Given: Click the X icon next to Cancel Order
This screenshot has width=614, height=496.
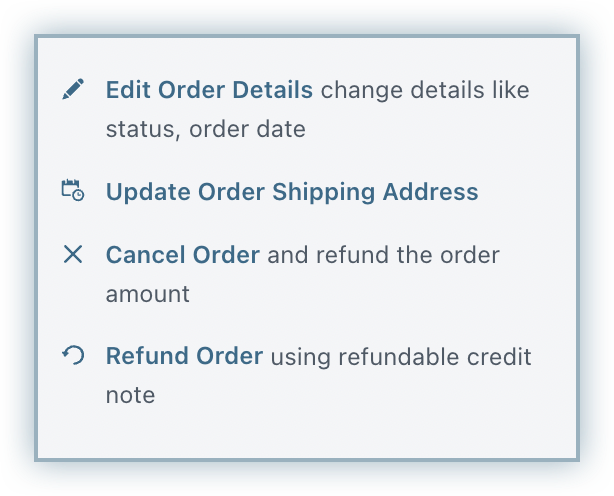Looking at the screenshot, I should click(x=72, y=255).
